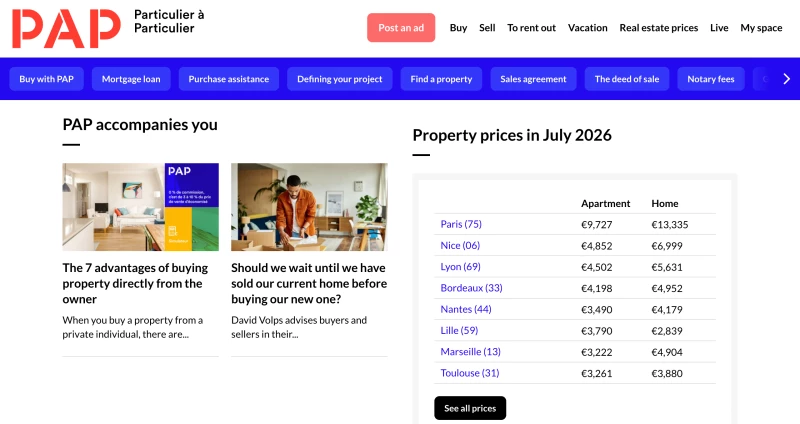
Task: Show more categories with right chevron arrow
Action: [786, 79]
